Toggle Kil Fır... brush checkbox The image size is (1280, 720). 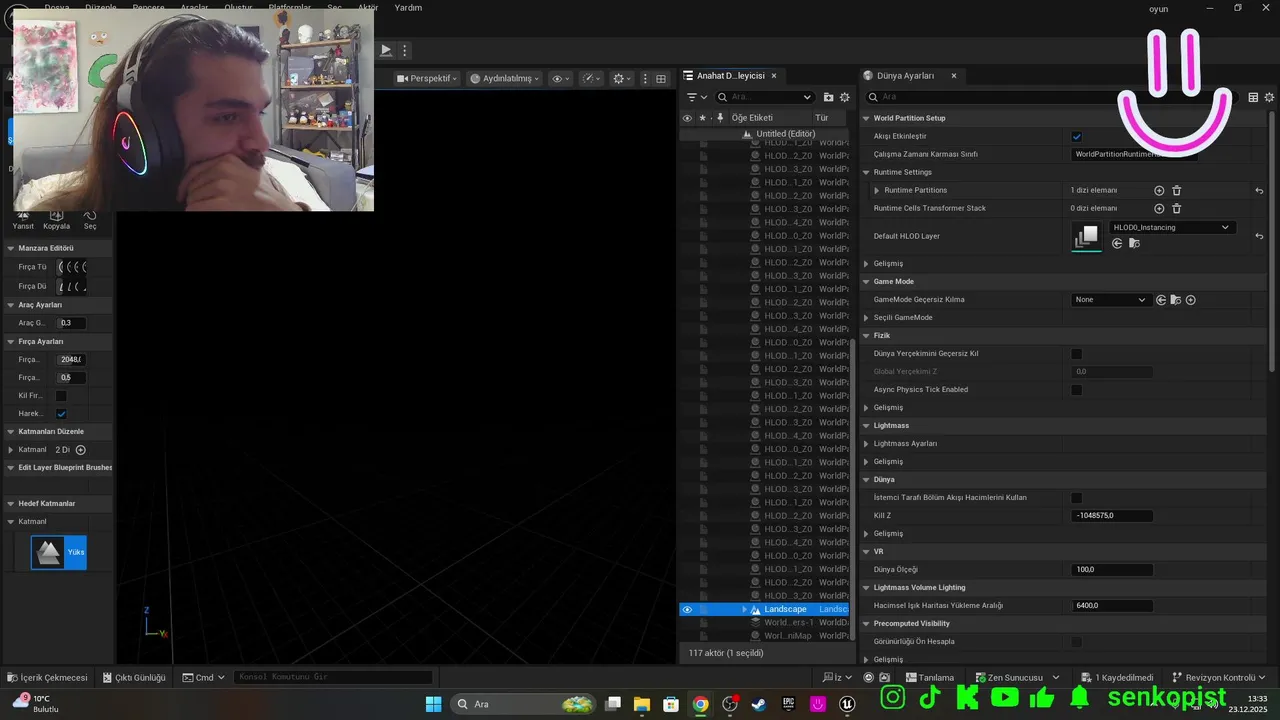[61, 396]
